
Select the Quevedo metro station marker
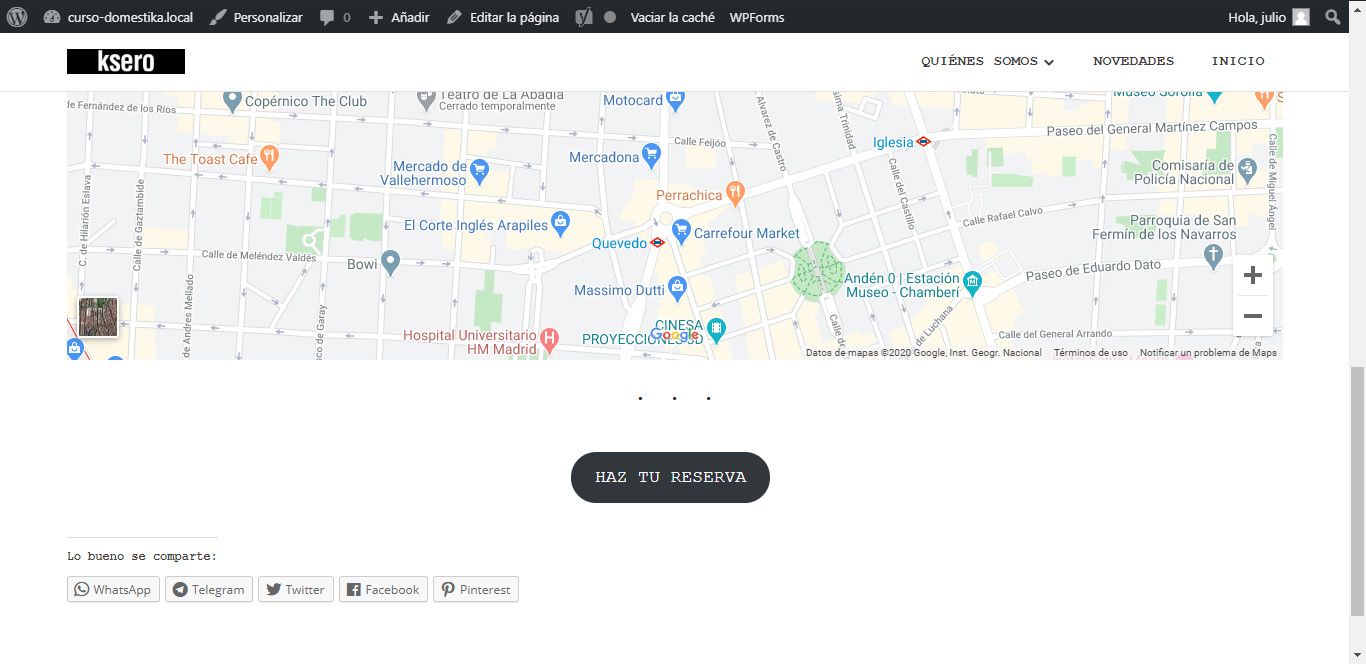[657, 242]
